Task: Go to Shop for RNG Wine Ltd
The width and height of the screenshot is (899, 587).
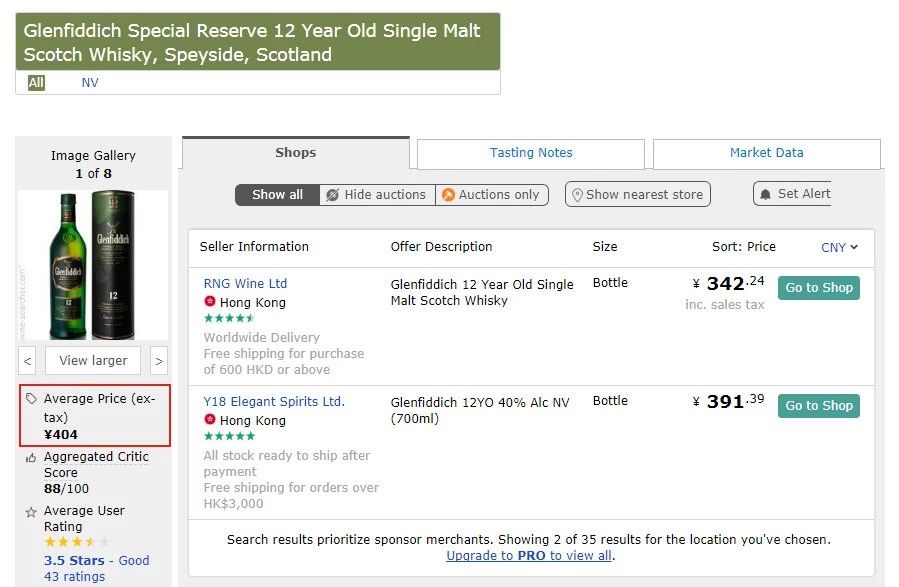Action: tap(818, 288)
